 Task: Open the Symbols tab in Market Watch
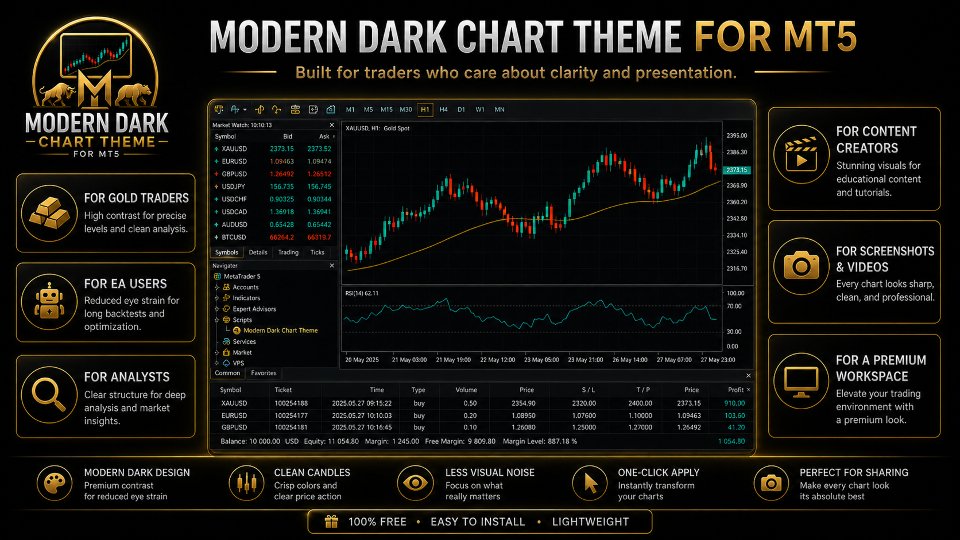227,252
